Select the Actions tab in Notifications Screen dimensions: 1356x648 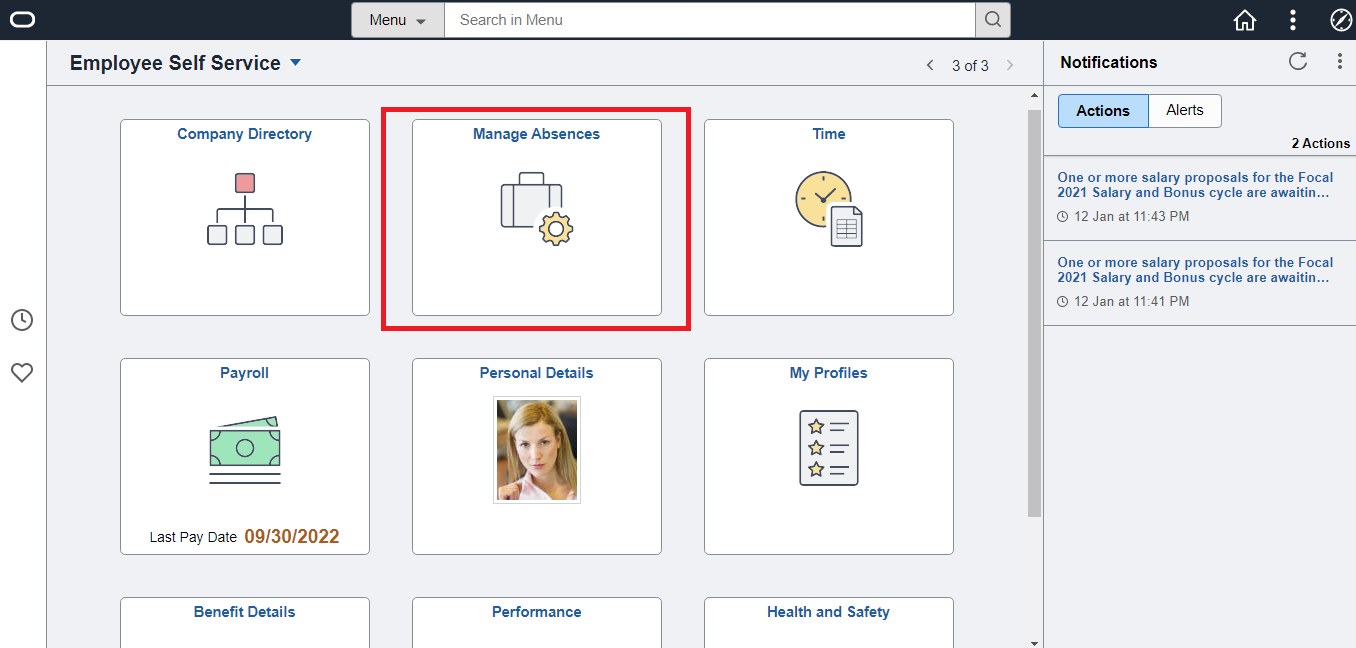click(1103, 111)
